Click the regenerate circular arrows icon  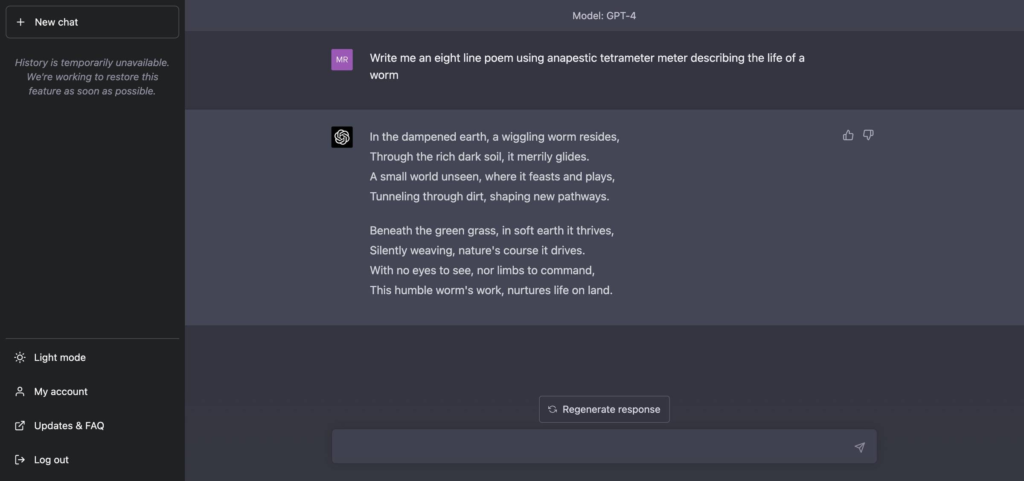pos(552,409)
